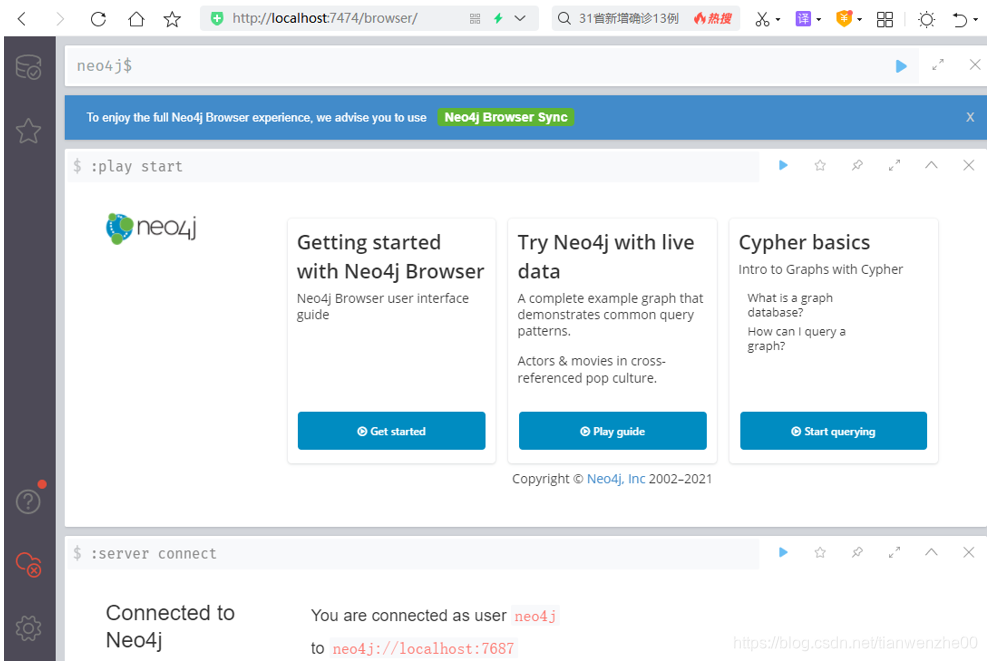Click the extensions grid icon in the toolbar
The height and width of the screenshot is (661, 987).
[x=884, y=19]
